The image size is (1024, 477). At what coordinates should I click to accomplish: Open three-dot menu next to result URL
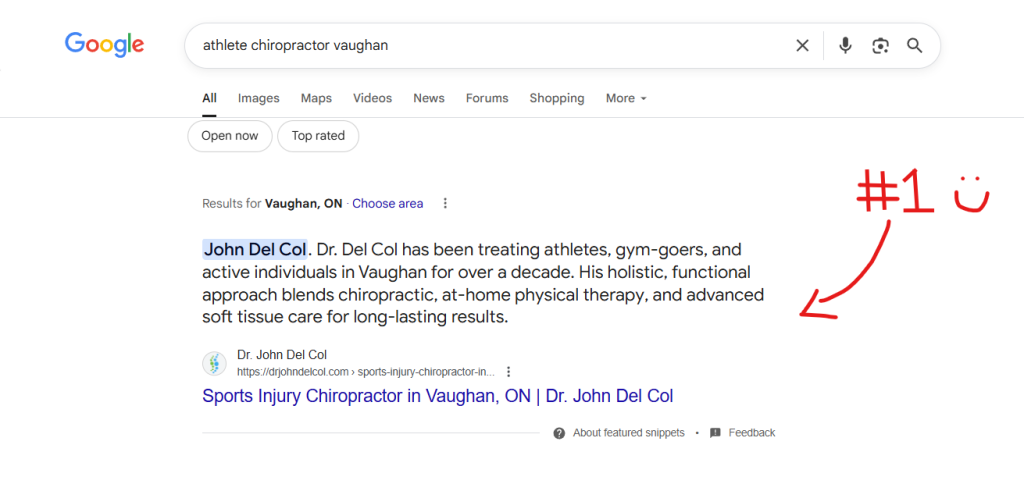tap(509, 371)
